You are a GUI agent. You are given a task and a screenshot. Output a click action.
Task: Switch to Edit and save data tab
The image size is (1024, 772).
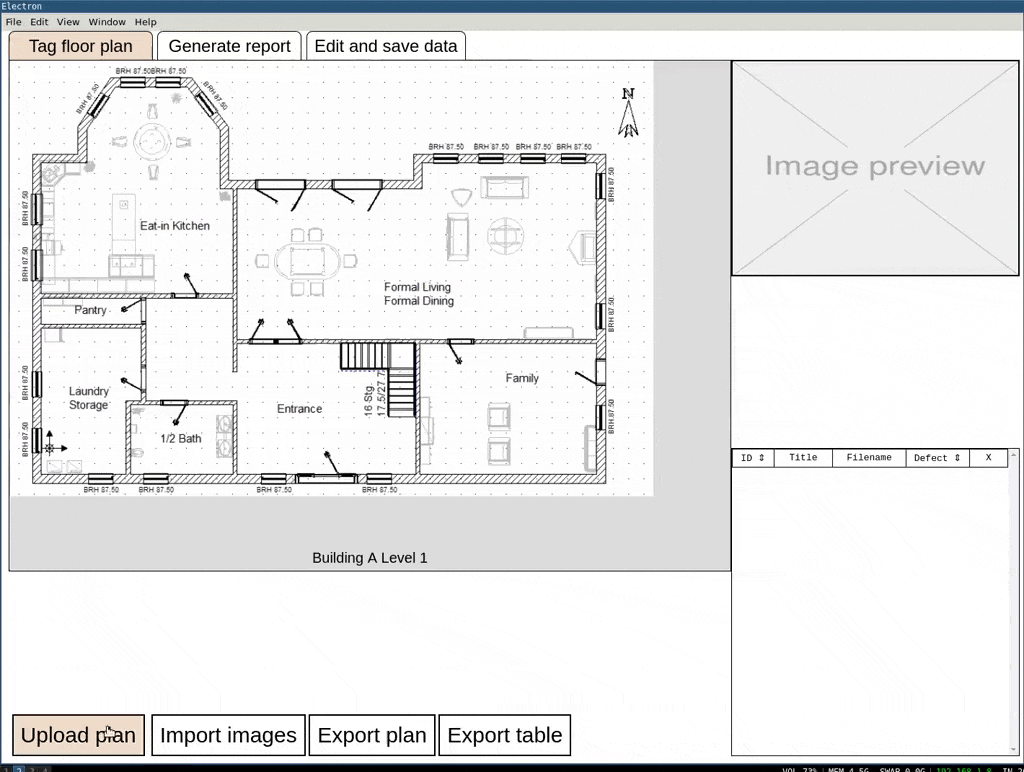(385, 46)
